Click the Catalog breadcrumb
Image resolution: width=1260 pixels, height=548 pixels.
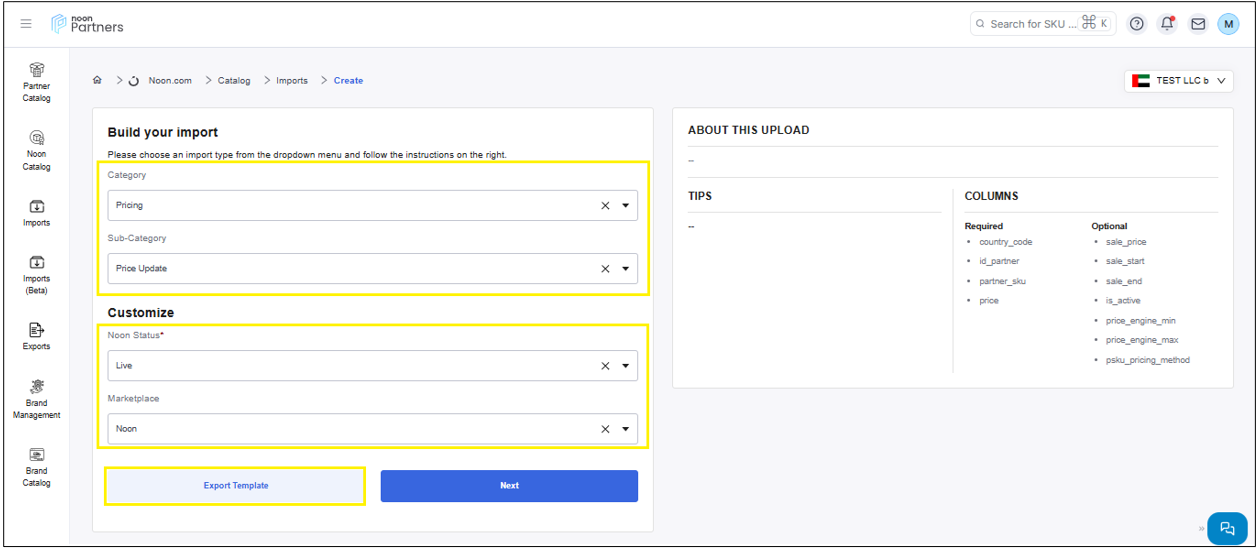click(x=234, y=81)
